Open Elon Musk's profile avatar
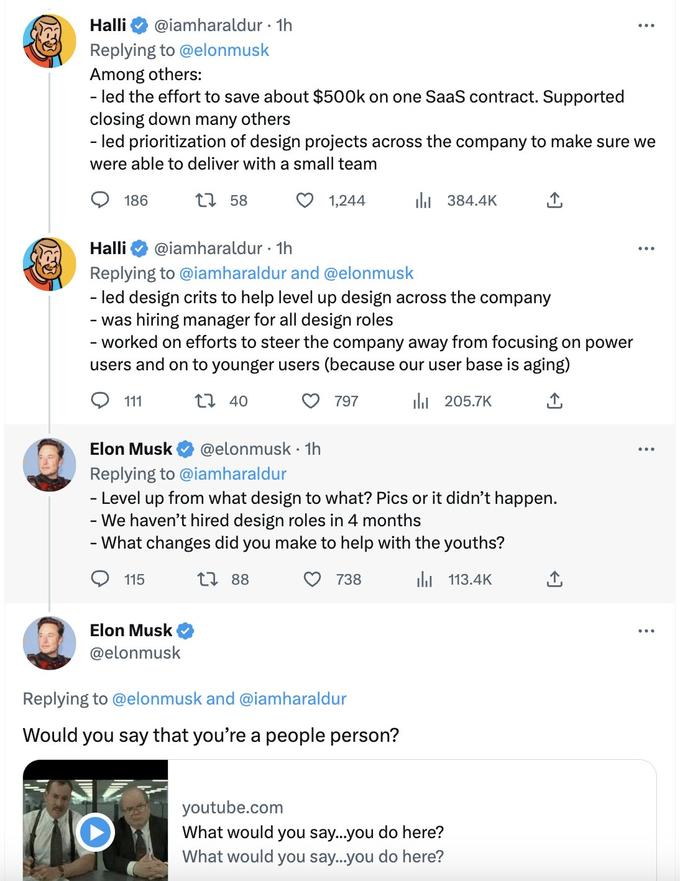This screenshot has width=680, height=881. [x=49, y=643]
